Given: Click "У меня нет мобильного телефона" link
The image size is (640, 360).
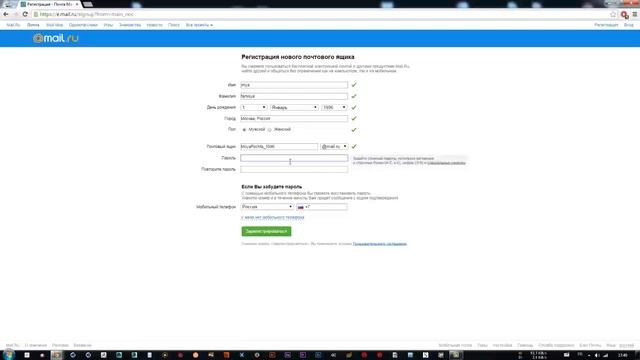Looking at the screenshot, I should tap(273, 218).
